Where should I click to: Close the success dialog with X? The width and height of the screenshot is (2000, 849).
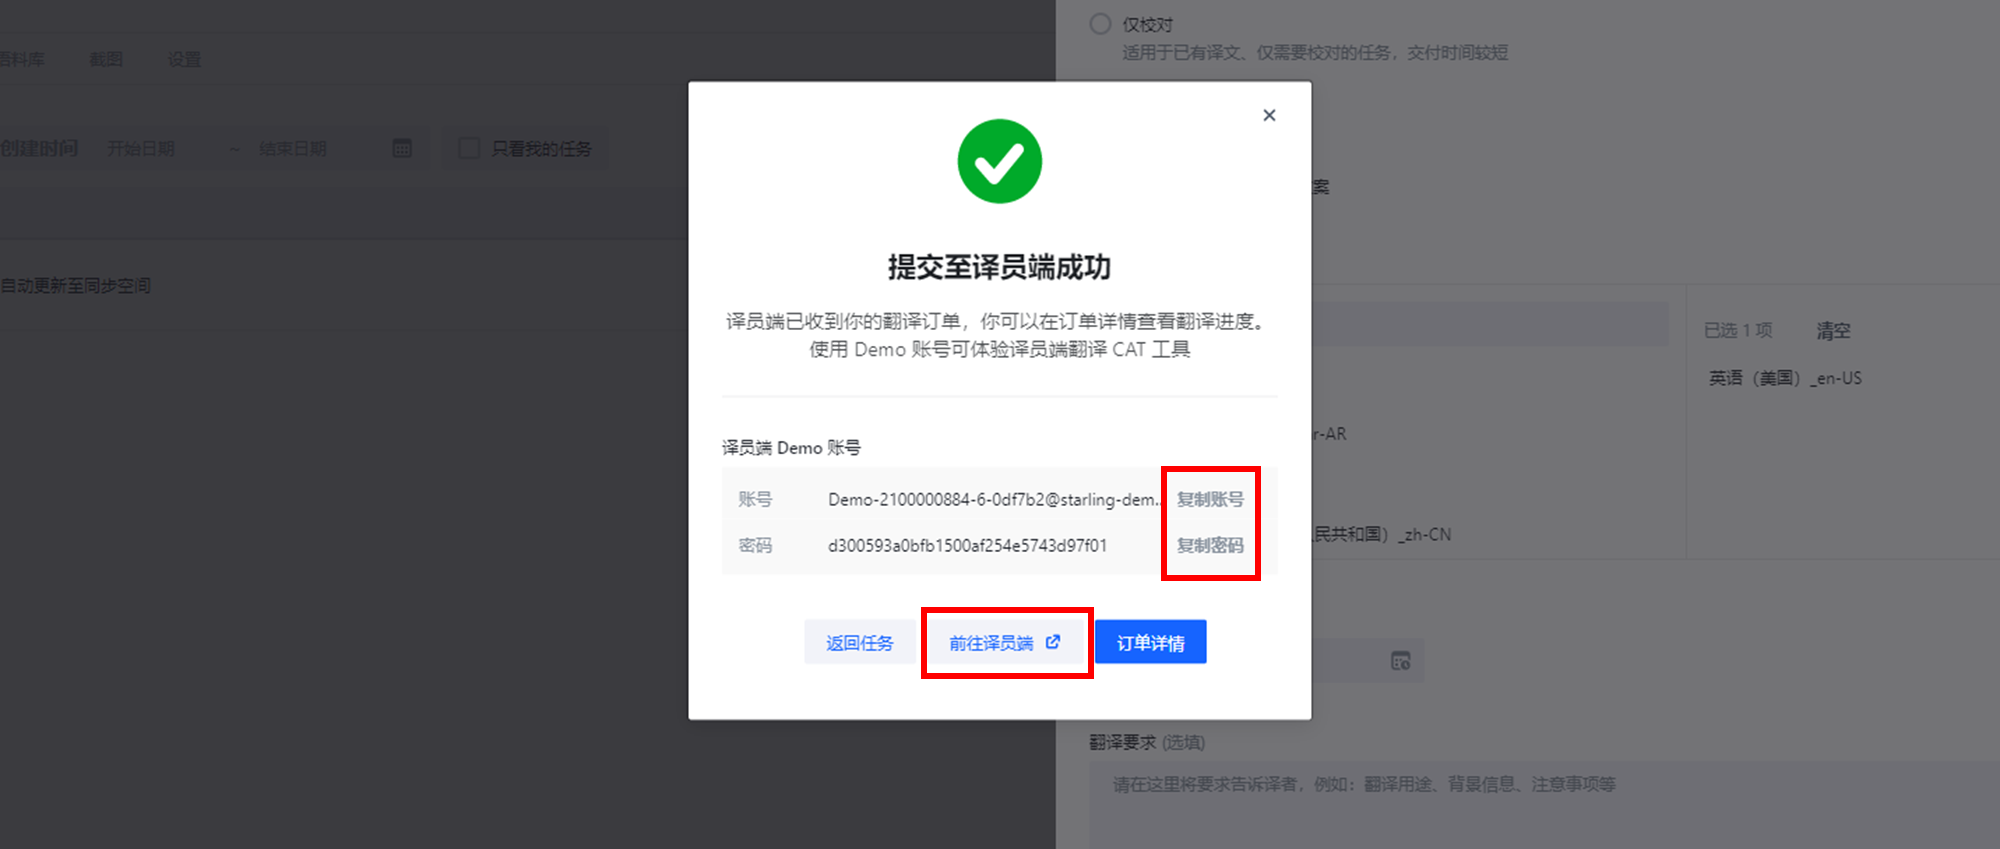pyautogui.click(x=1269, y=115)
